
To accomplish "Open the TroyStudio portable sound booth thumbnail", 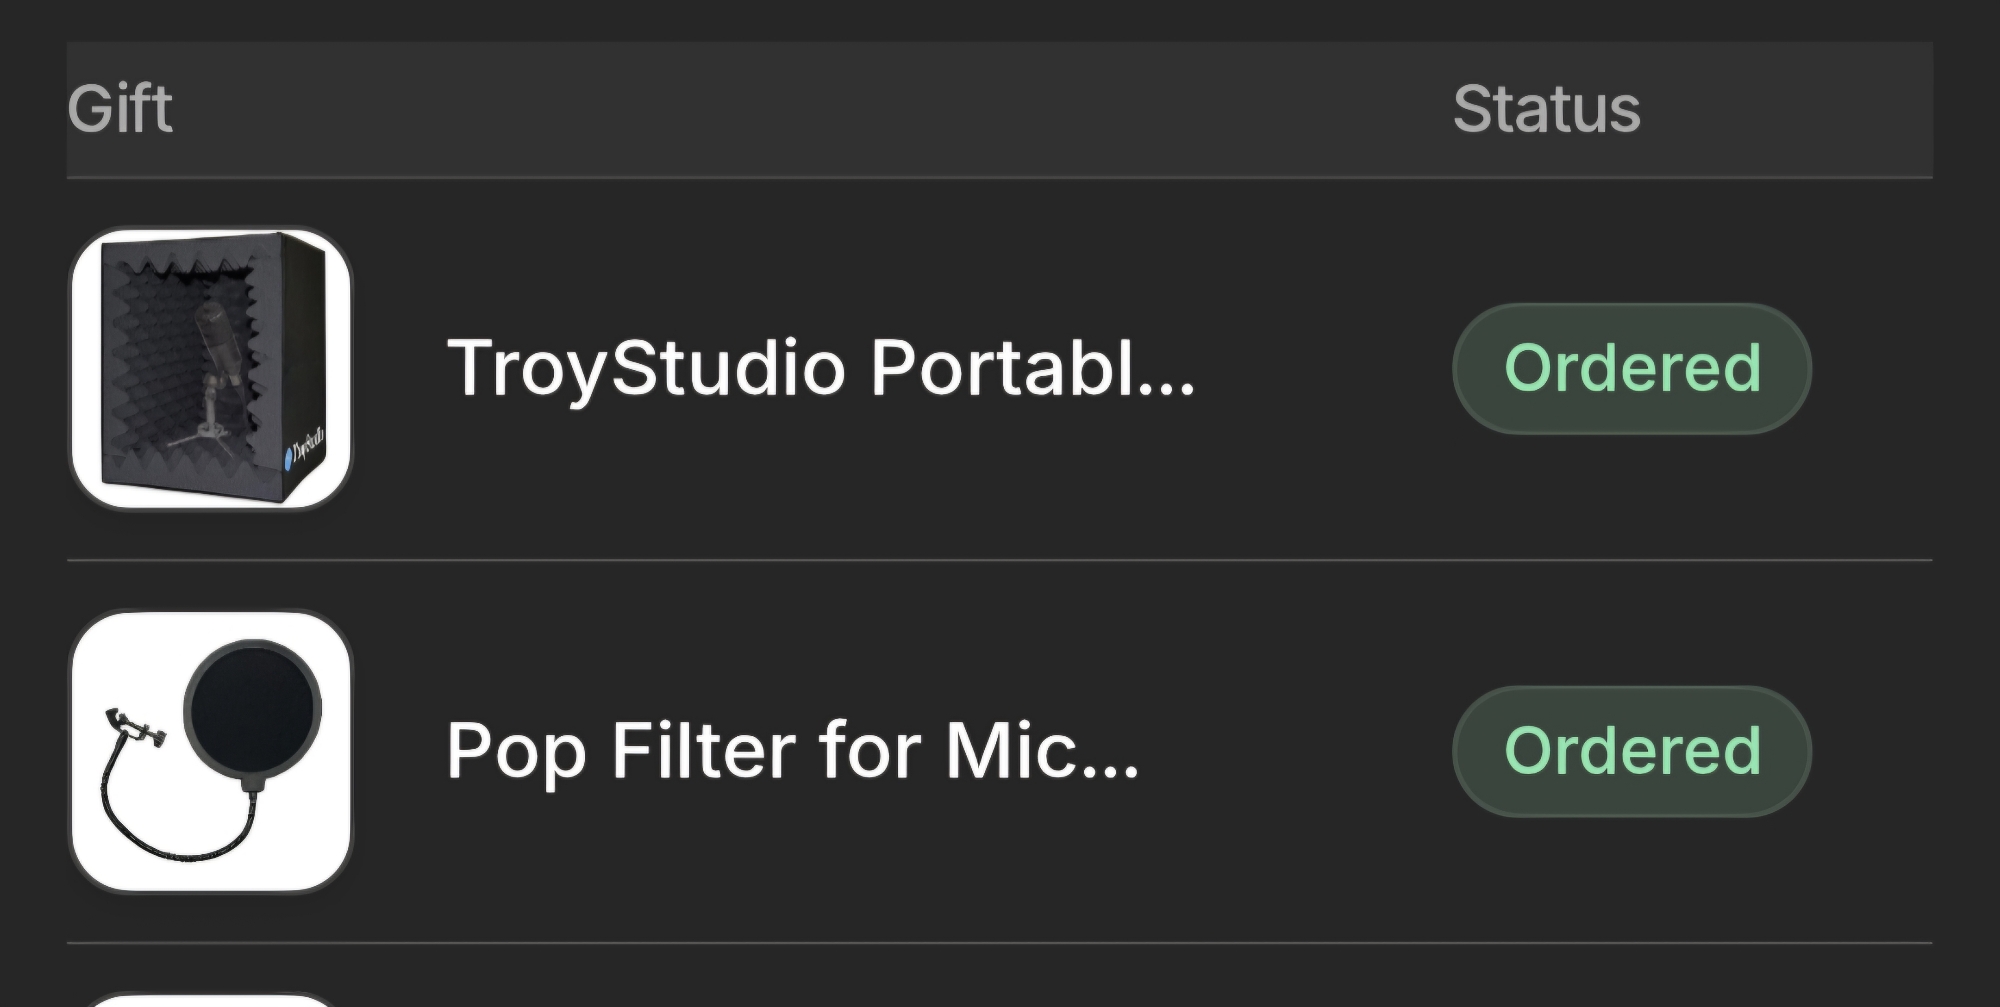I will [x=211, y=369].
